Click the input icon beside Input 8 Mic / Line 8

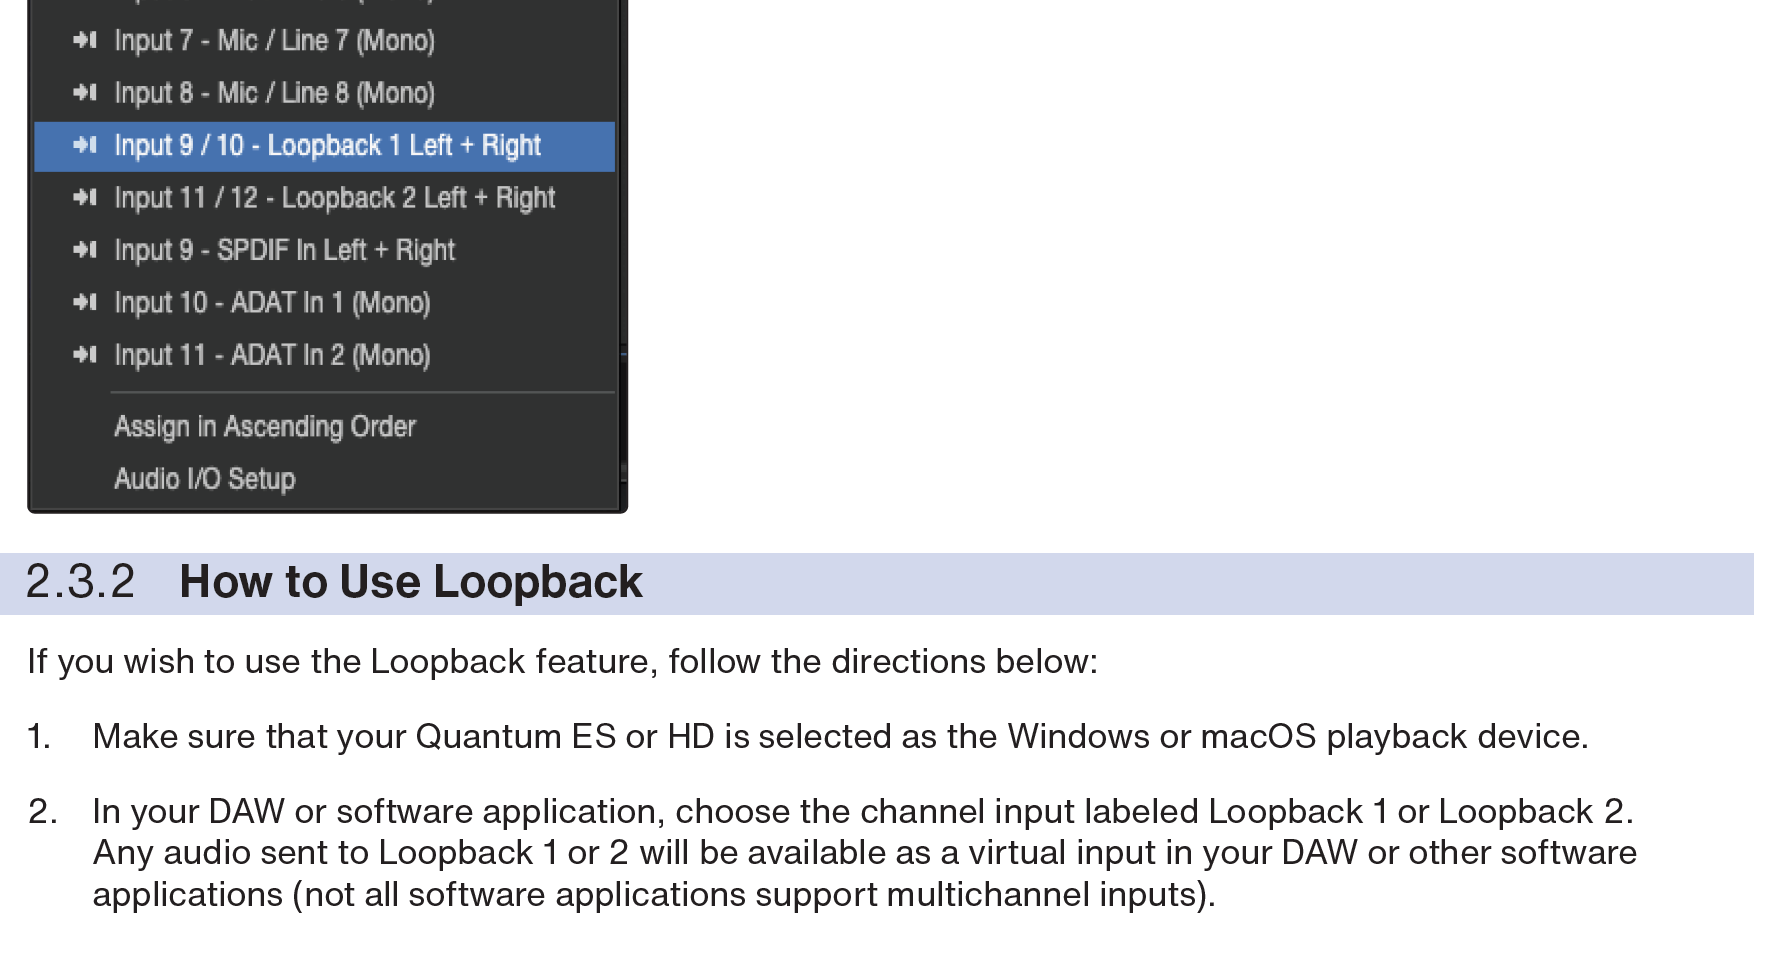[x=85, y=93]
